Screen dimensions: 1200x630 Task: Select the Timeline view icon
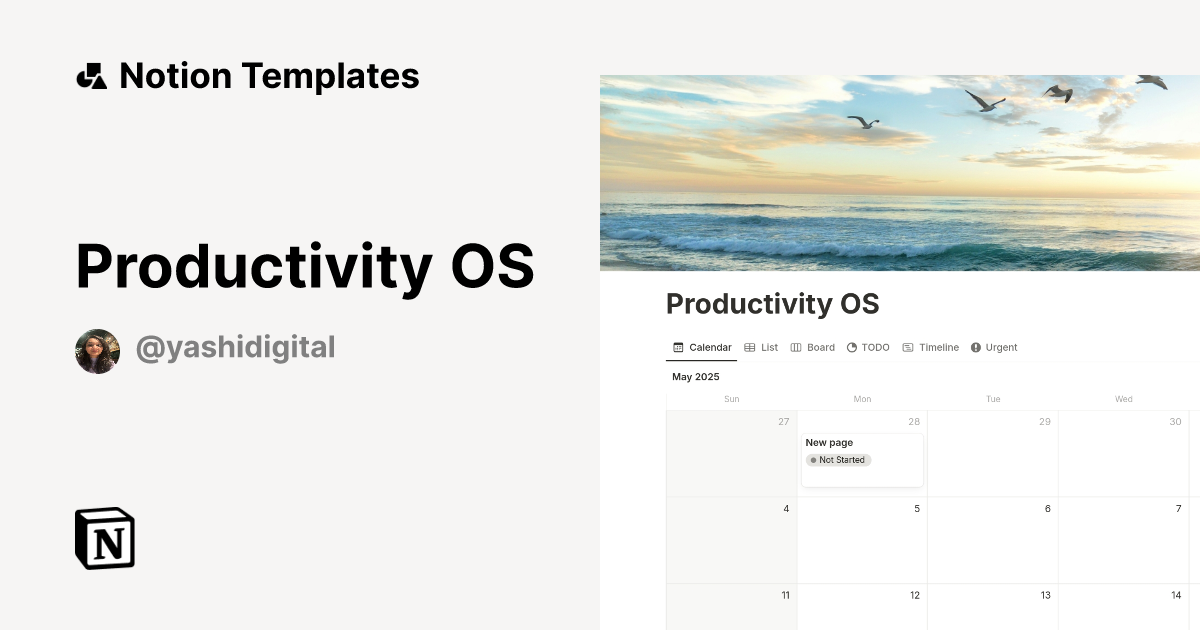909,347
